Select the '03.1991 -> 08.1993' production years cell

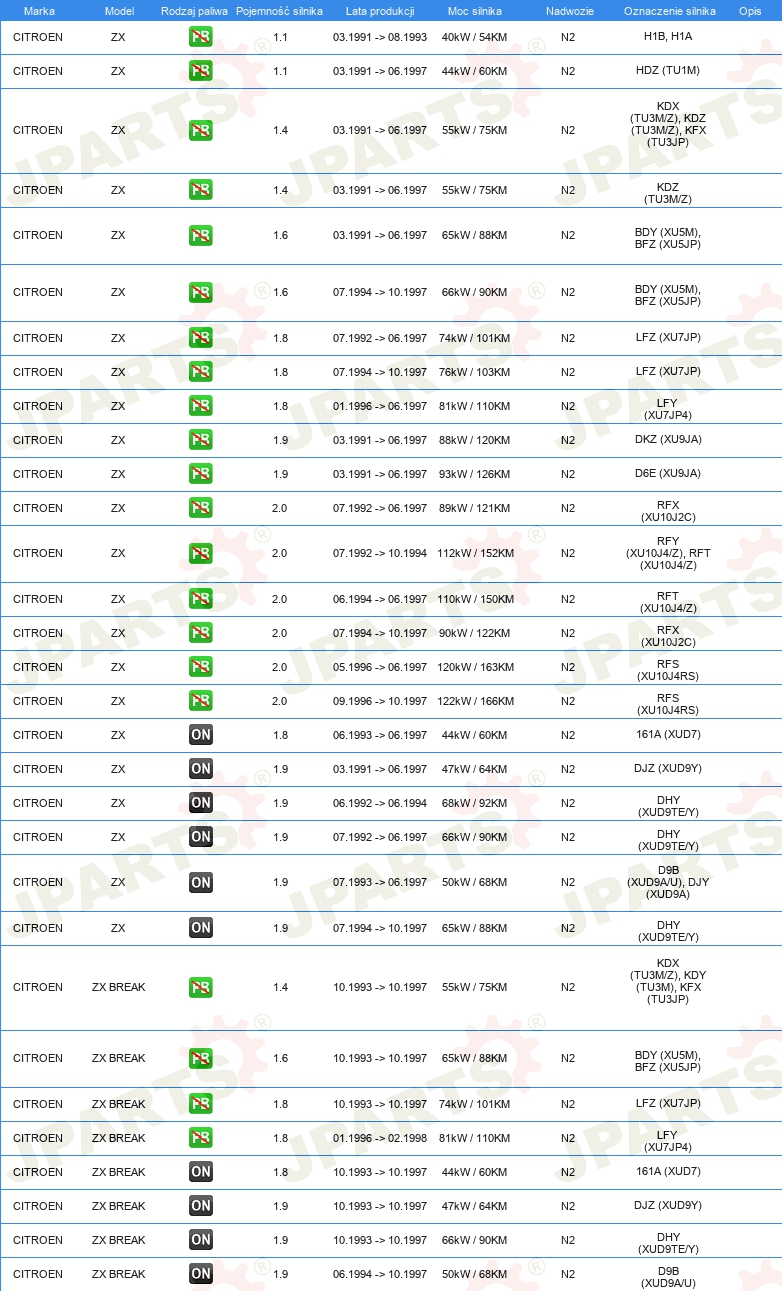click(x=380, y=37)
